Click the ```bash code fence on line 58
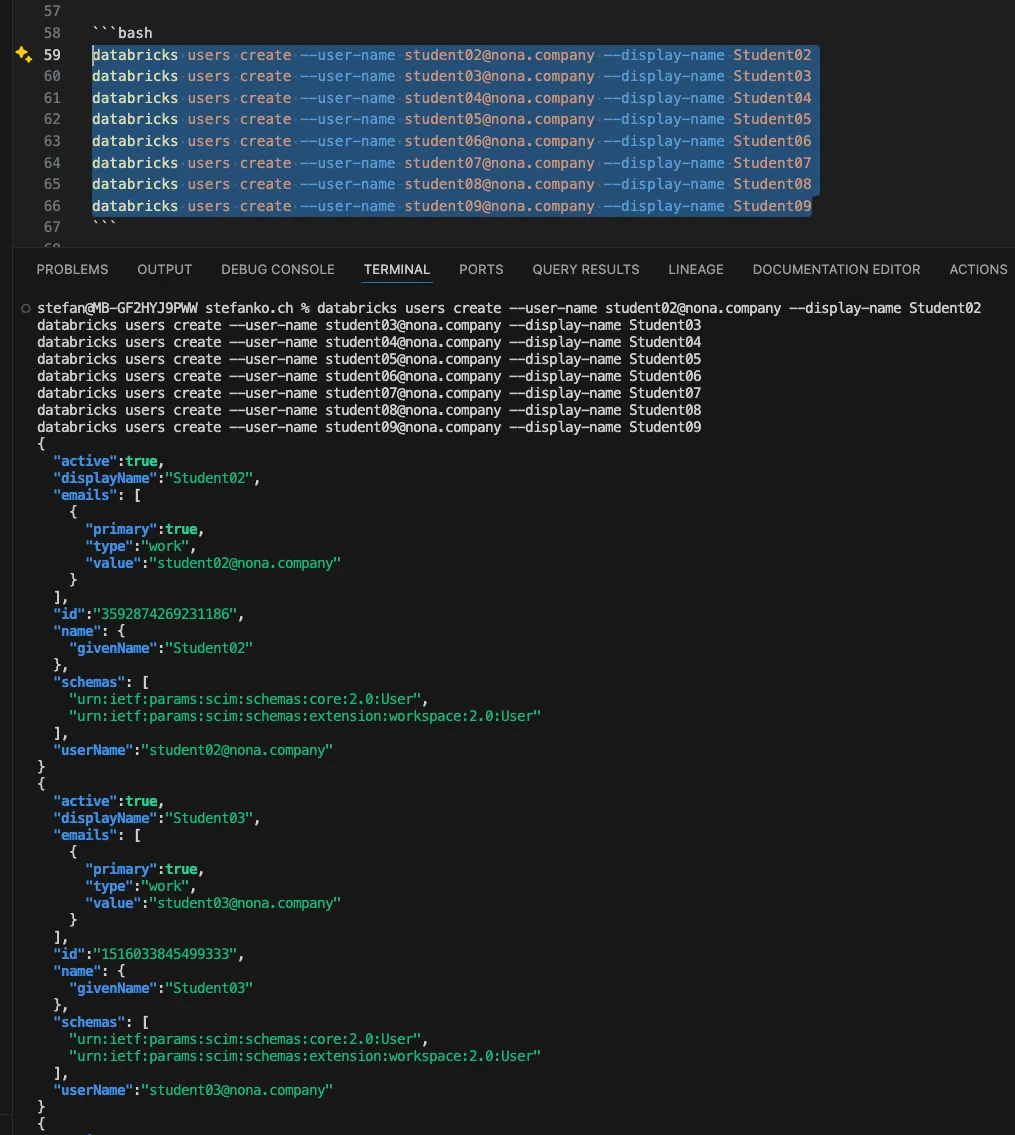The image size is (1015, 1135). [122, 33]
